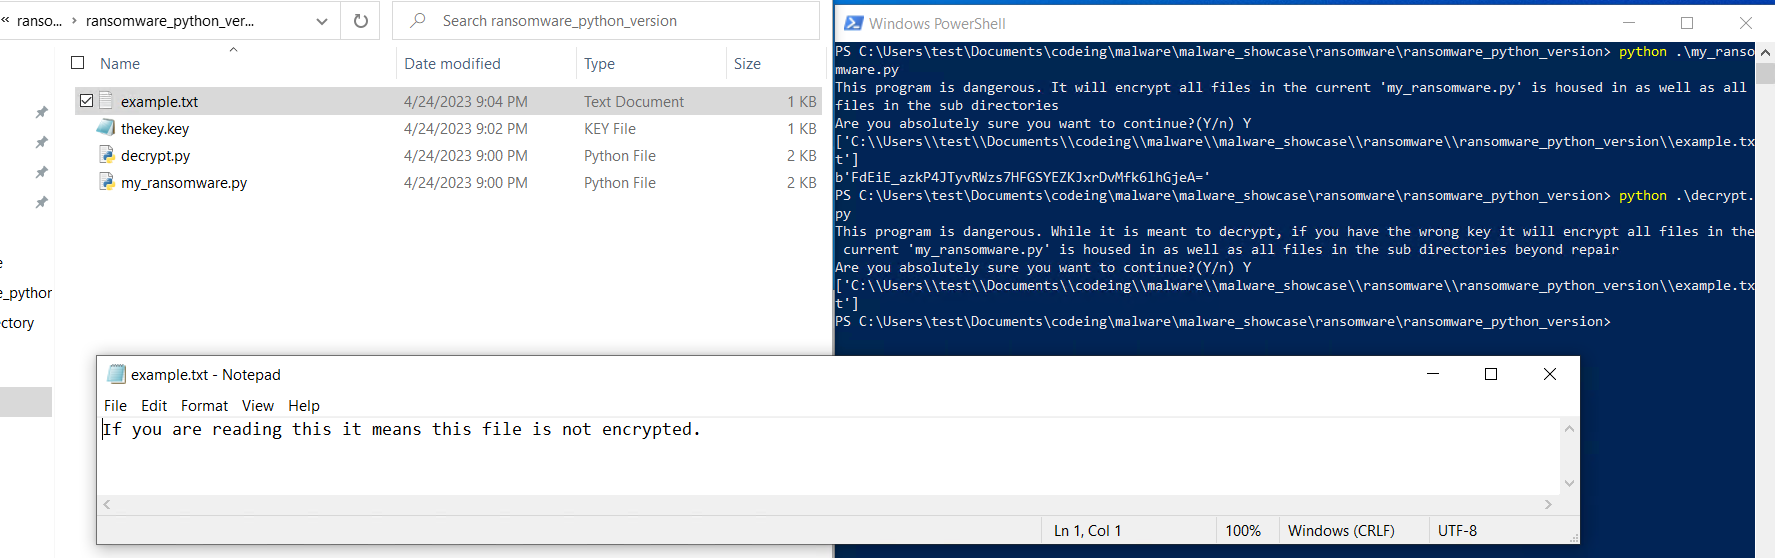The image size is (1775, 558).
Task: Click the example.txt file icon in Explorer
Action: (x=106, y=101)
